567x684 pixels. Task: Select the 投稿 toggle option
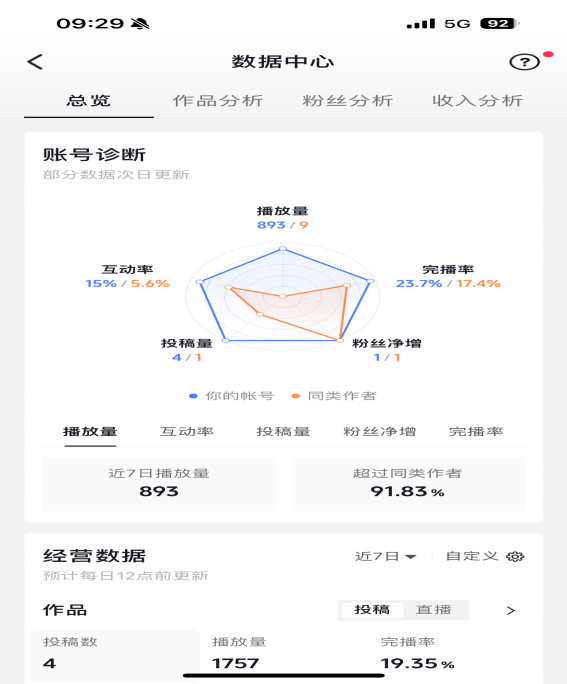tap(372, 610)
